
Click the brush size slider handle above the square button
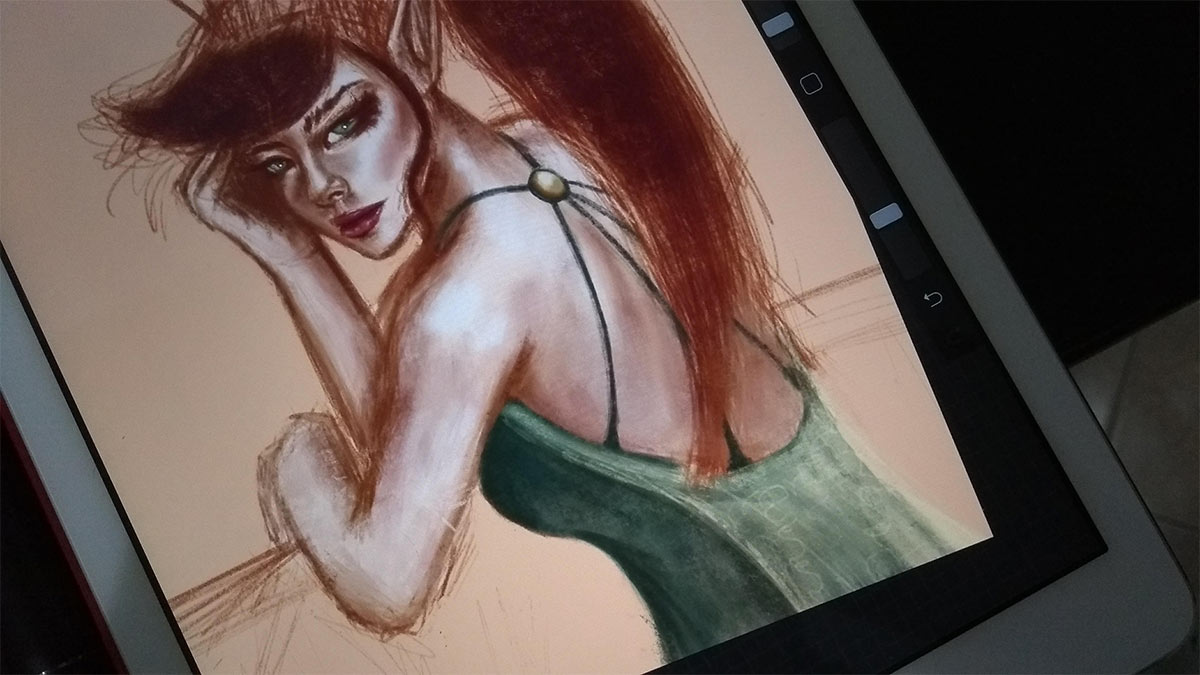coord(778,25)
